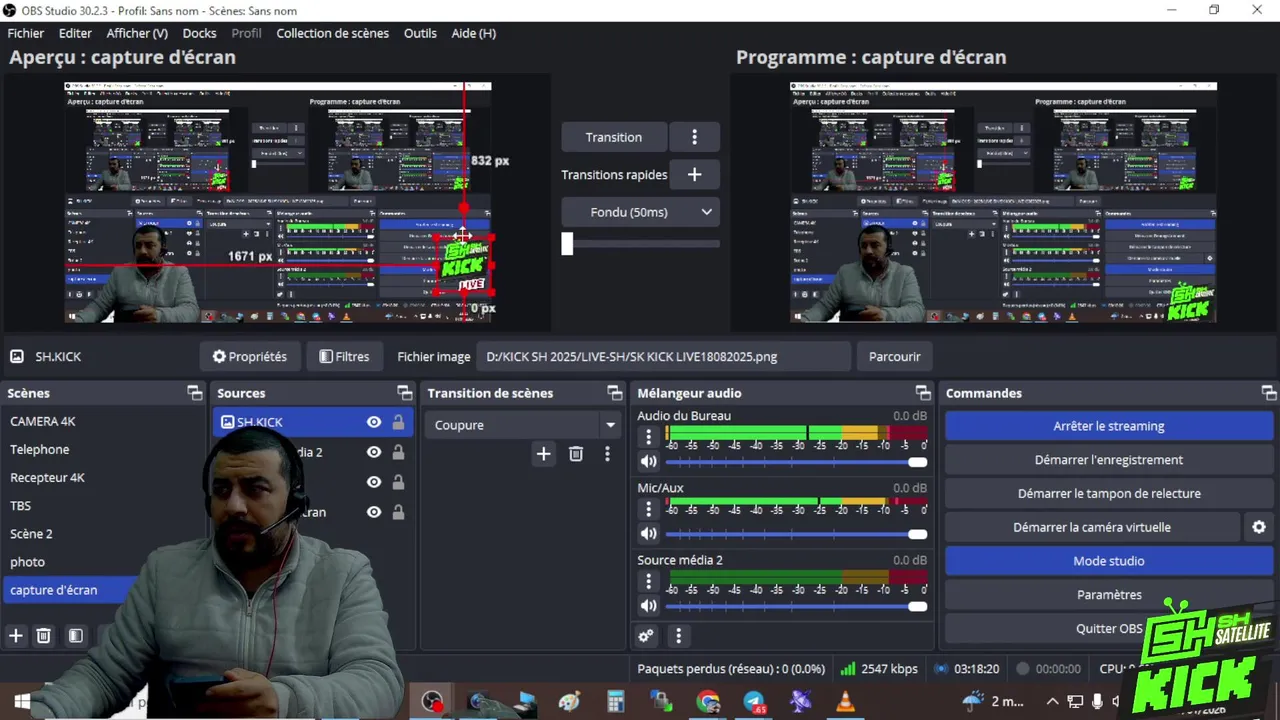Open scene filters icon in Scènes toolbar
Image resolution: width=1280 pixels, height=720 pixels.
click(75, 636)
